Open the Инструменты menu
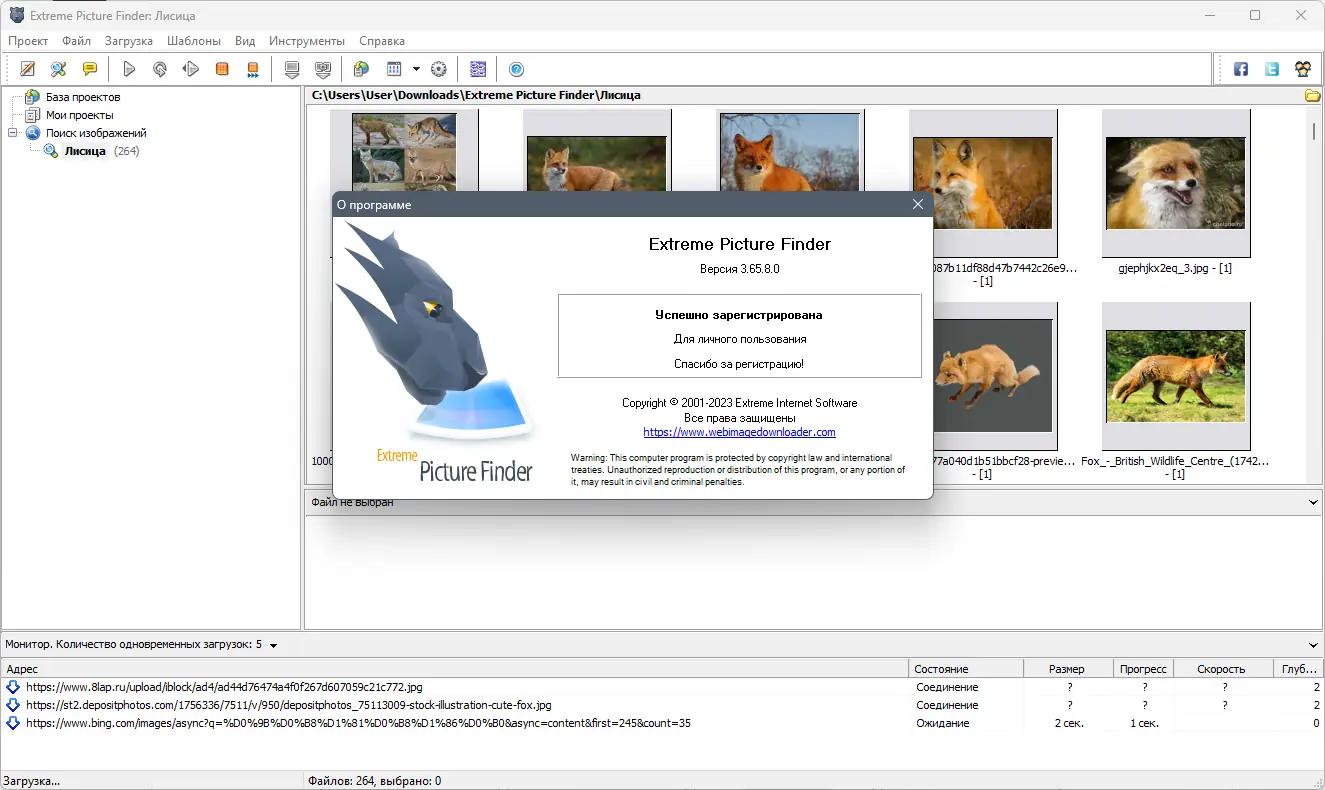Image resolution: width=1325 pixels, height=790 pixels. [306, 41]
